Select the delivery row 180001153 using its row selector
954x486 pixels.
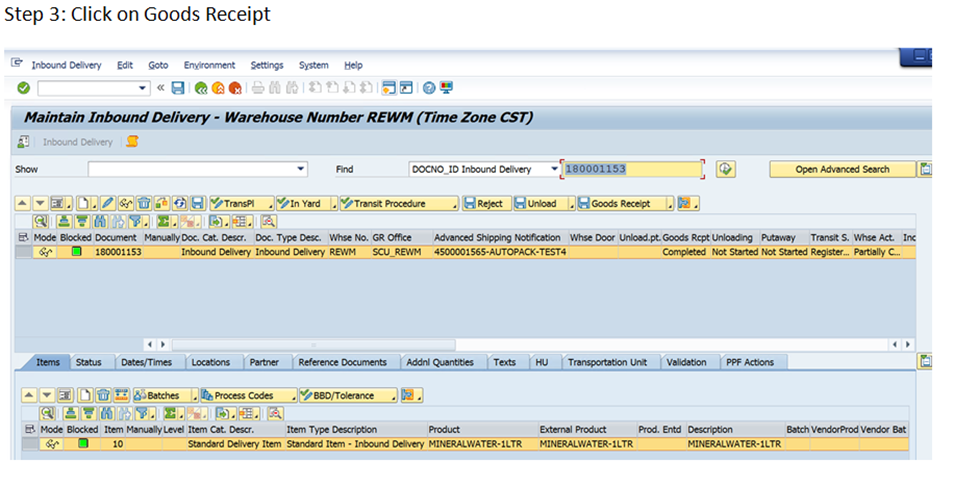23,252
